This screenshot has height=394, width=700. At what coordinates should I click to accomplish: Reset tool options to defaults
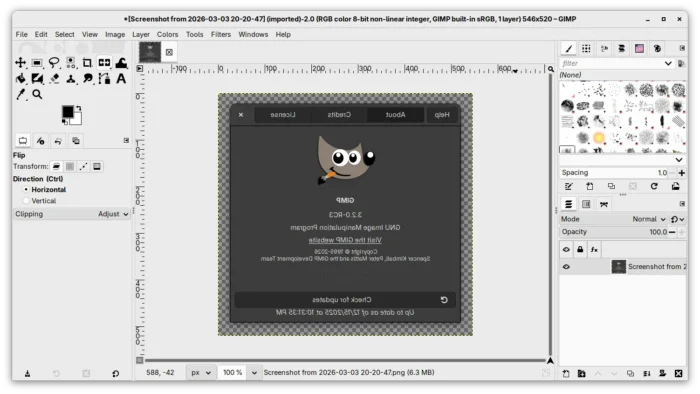pos(116,373)
